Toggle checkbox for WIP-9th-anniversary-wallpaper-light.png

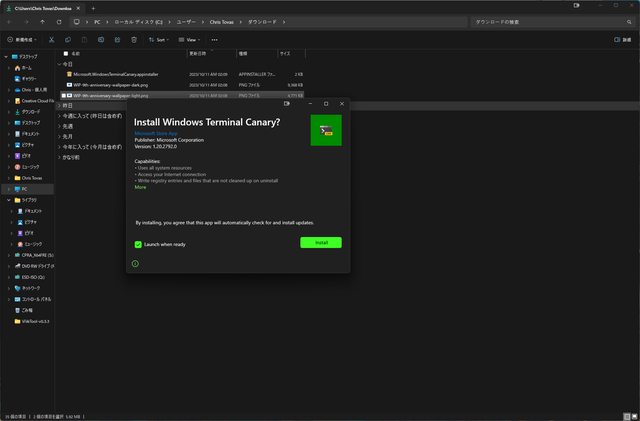tap(64, 96)
